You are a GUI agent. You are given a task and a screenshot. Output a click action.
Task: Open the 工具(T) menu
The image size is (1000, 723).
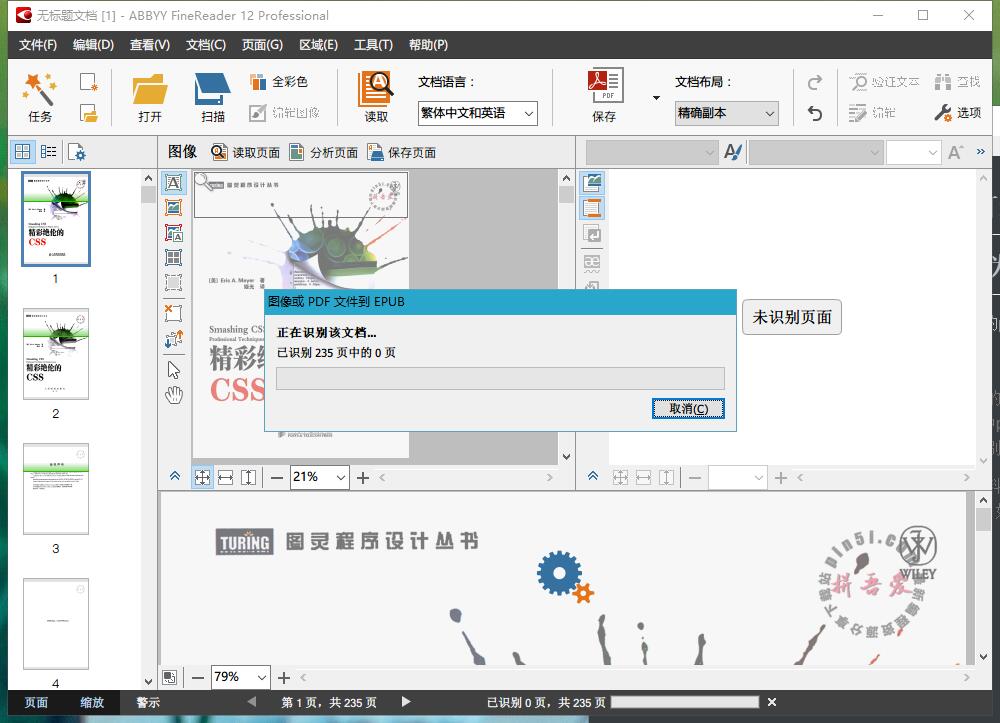coord(373,45)
